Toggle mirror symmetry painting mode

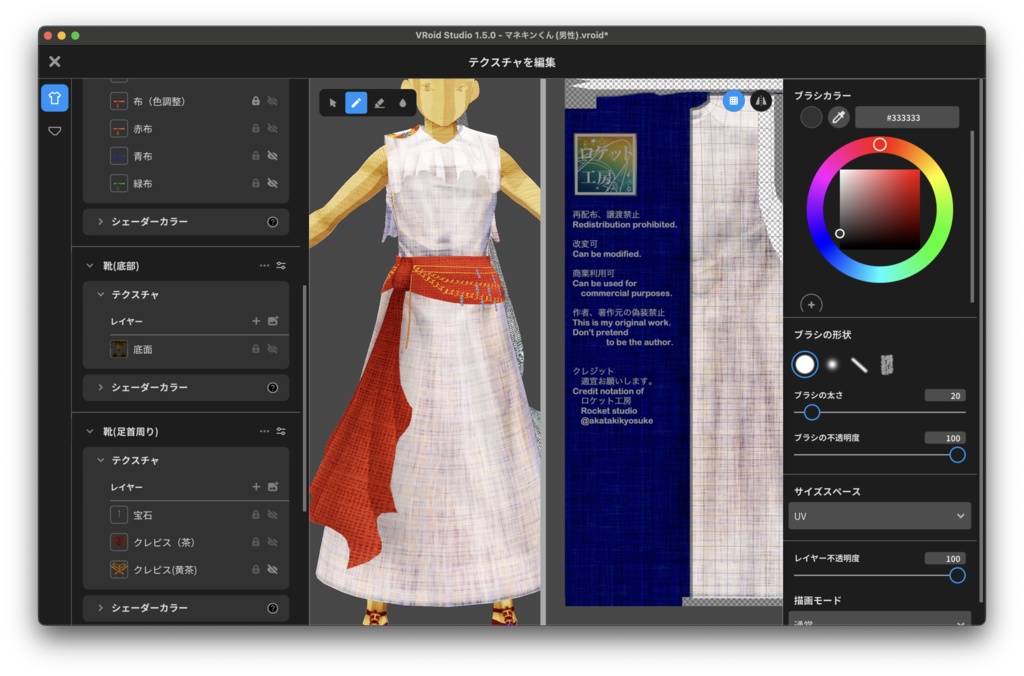(761, 101)
